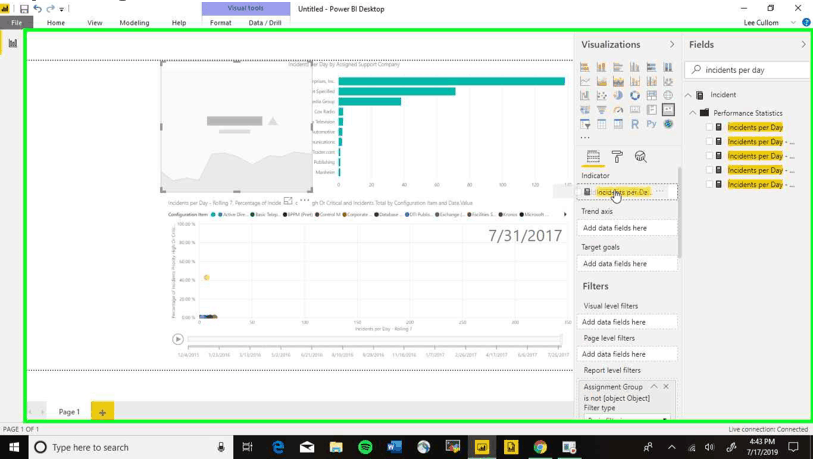Select the Donut chart visual
815x460 pixels.
(x=635, y=96)
